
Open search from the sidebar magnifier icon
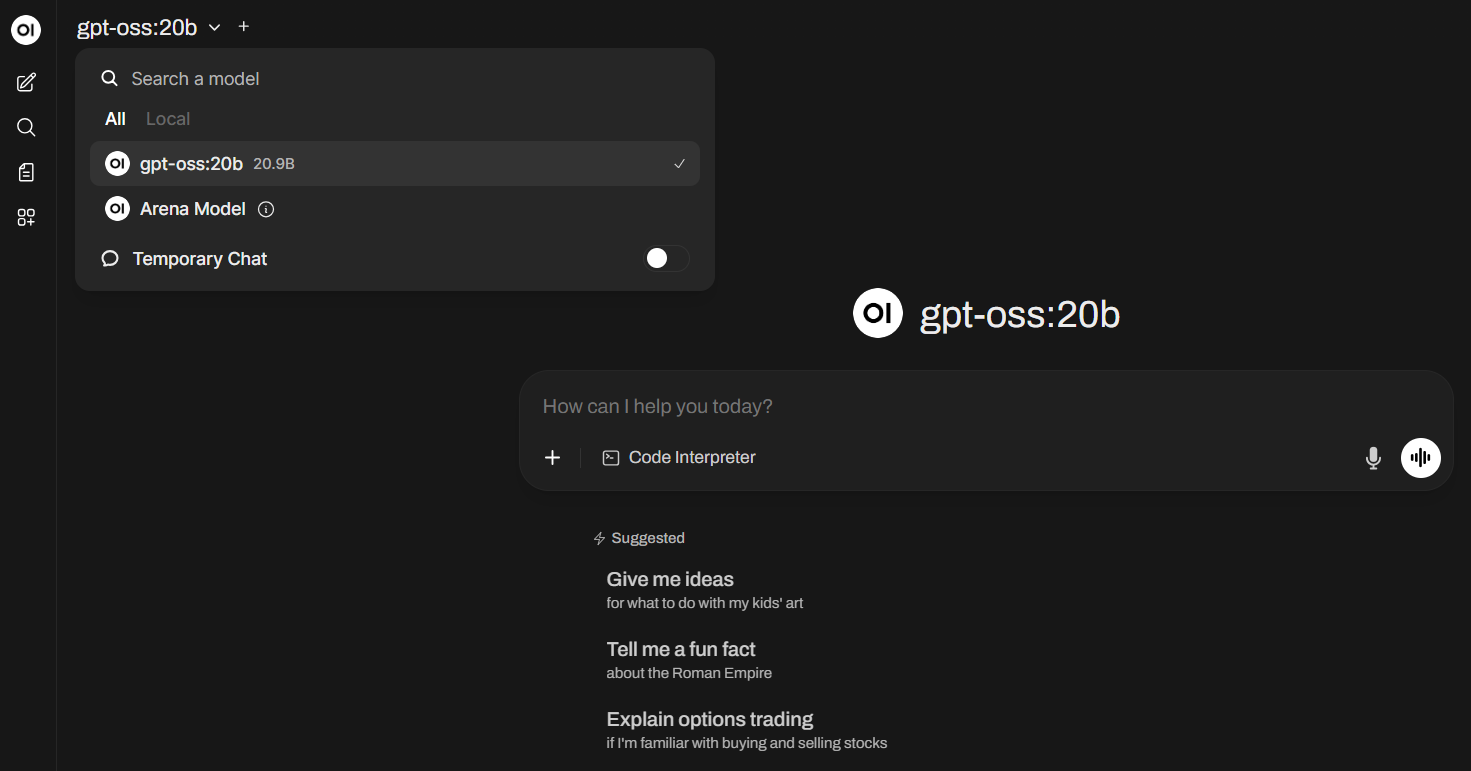tap(26, 127)
